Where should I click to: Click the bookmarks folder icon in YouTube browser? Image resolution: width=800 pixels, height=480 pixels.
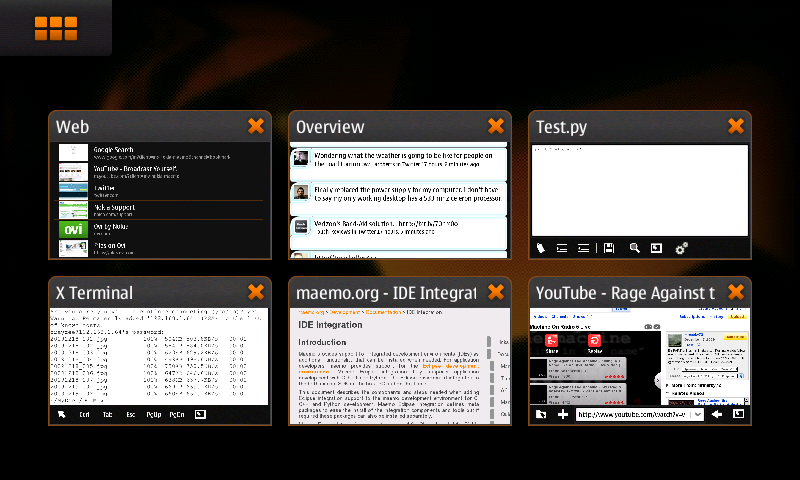pos(541,414)
